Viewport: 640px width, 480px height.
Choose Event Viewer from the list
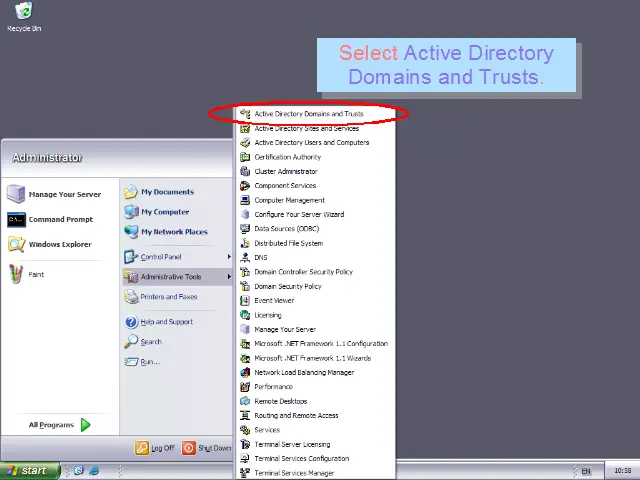[273, 300]
